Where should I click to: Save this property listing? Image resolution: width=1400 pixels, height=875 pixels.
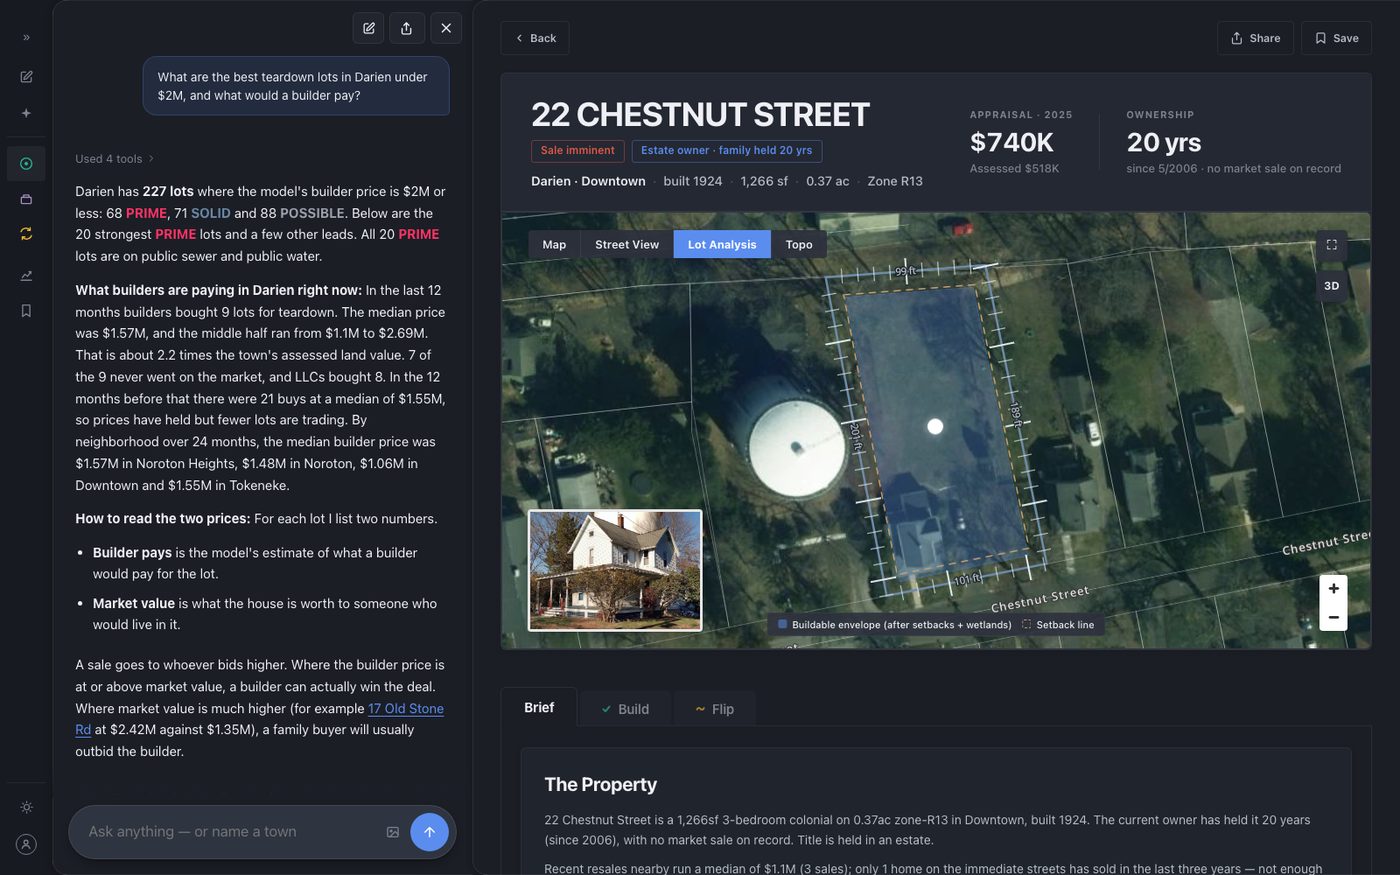[x=1336, y=38]
